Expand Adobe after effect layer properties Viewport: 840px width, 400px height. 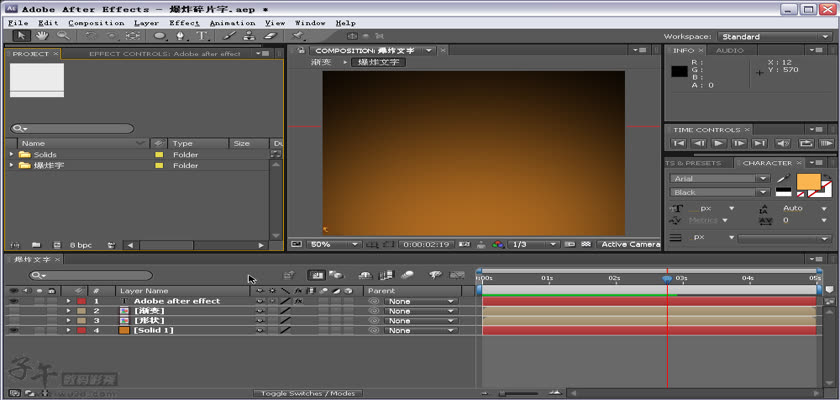pyautogui.click(x=68, y=301)
